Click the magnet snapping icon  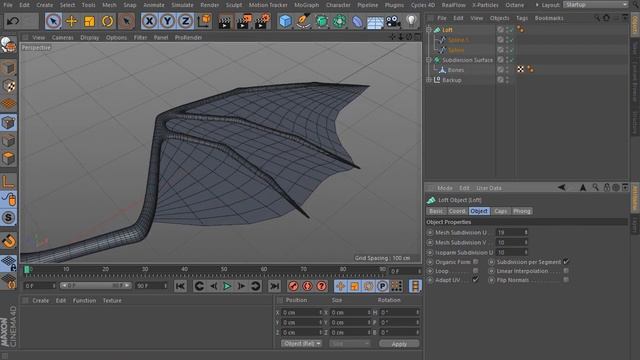click(8, 240)
